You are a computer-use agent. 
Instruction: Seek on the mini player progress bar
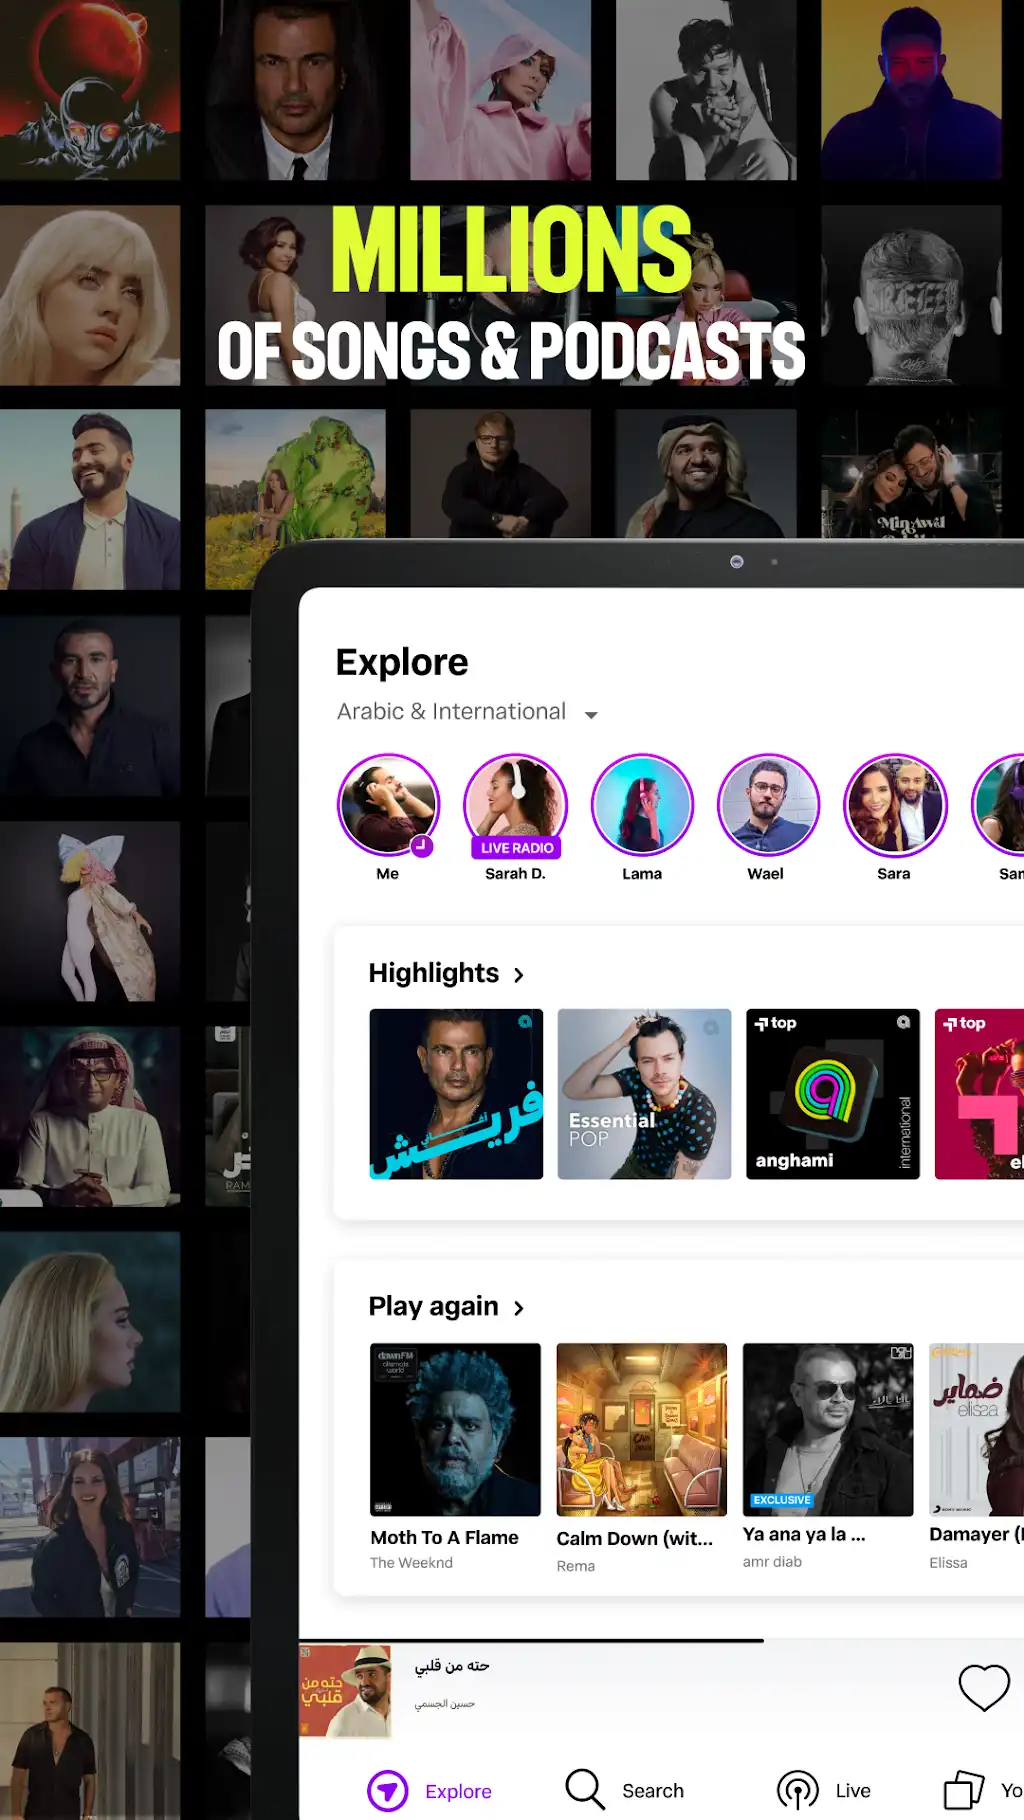[661, 1640]
